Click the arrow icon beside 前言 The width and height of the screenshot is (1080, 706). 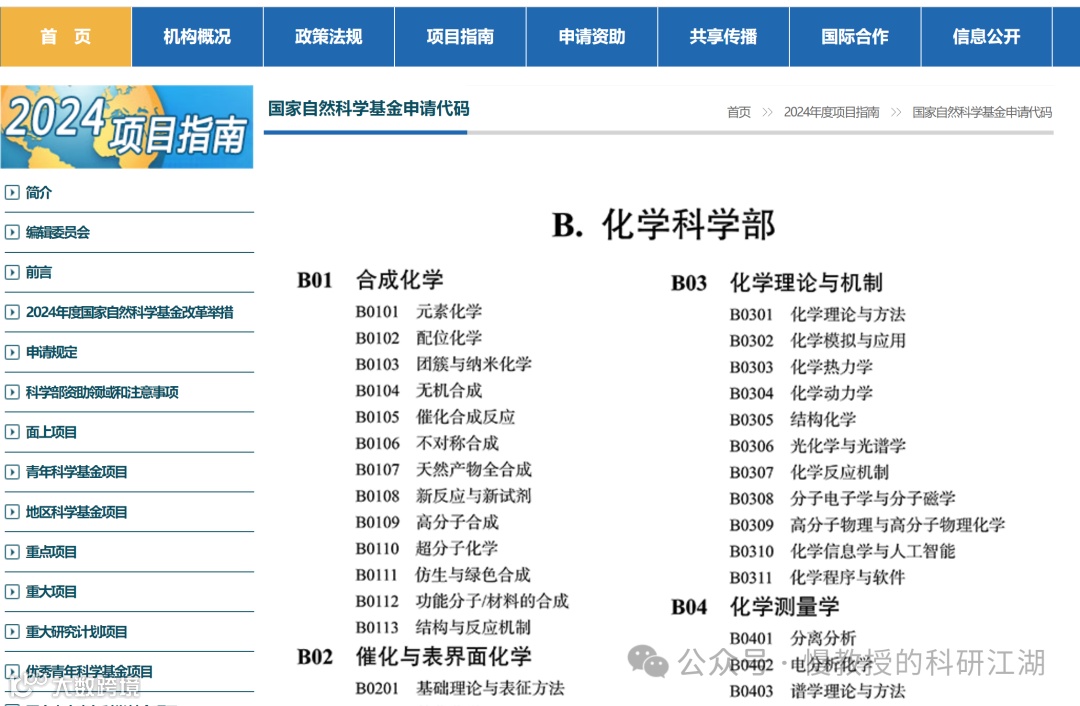click(12, 272)
